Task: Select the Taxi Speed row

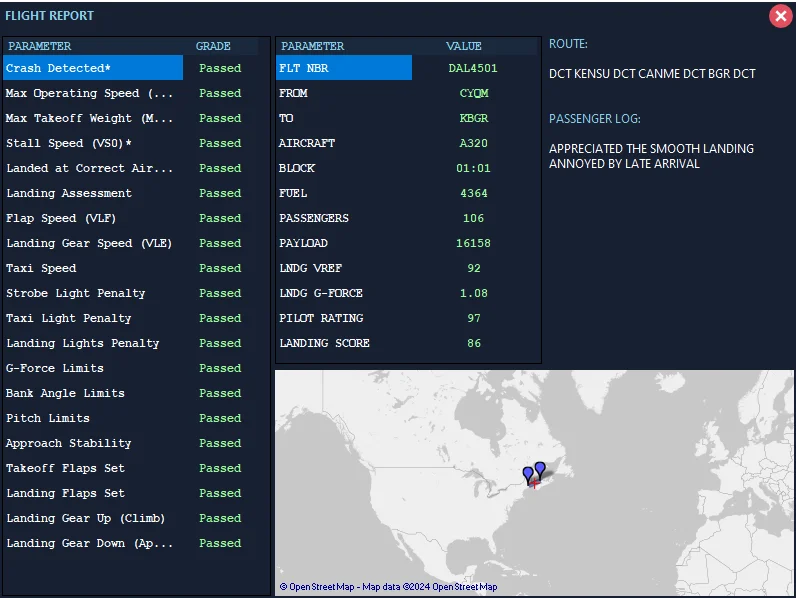Action: tap(130, 268)
